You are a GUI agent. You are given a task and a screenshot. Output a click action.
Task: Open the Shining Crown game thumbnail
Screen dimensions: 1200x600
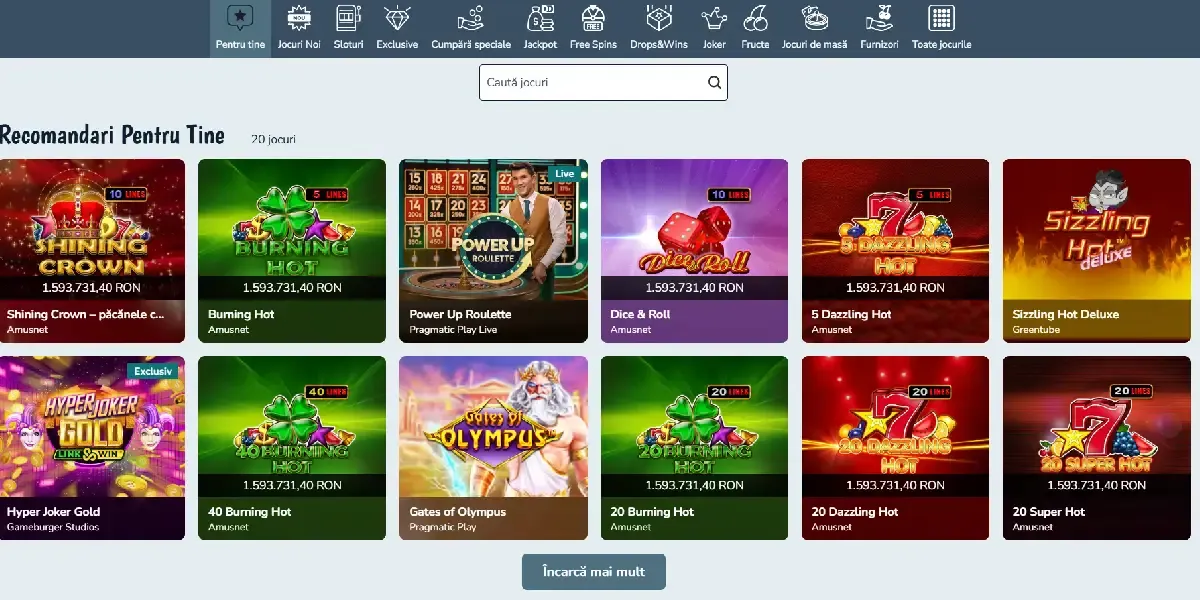tap(92, 251)
